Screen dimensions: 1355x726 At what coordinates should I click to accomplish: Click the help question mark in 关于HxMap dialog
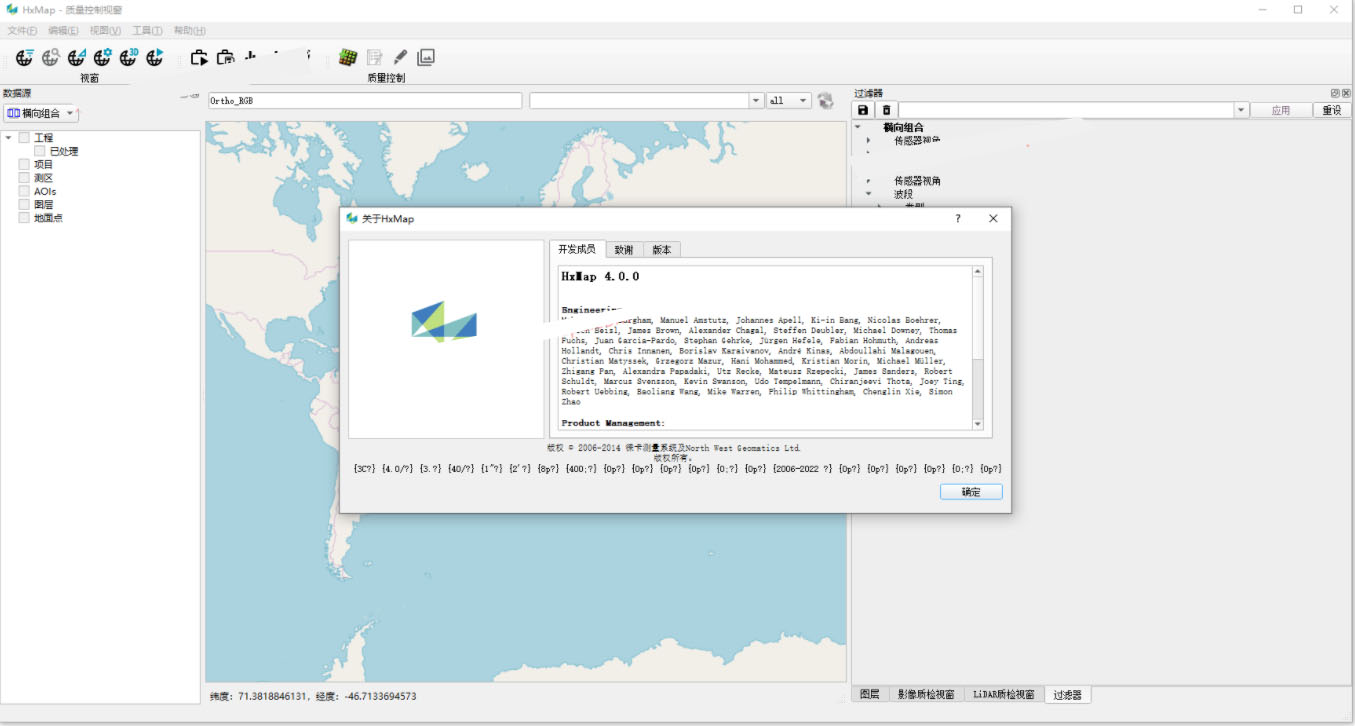tap(958, 218)
